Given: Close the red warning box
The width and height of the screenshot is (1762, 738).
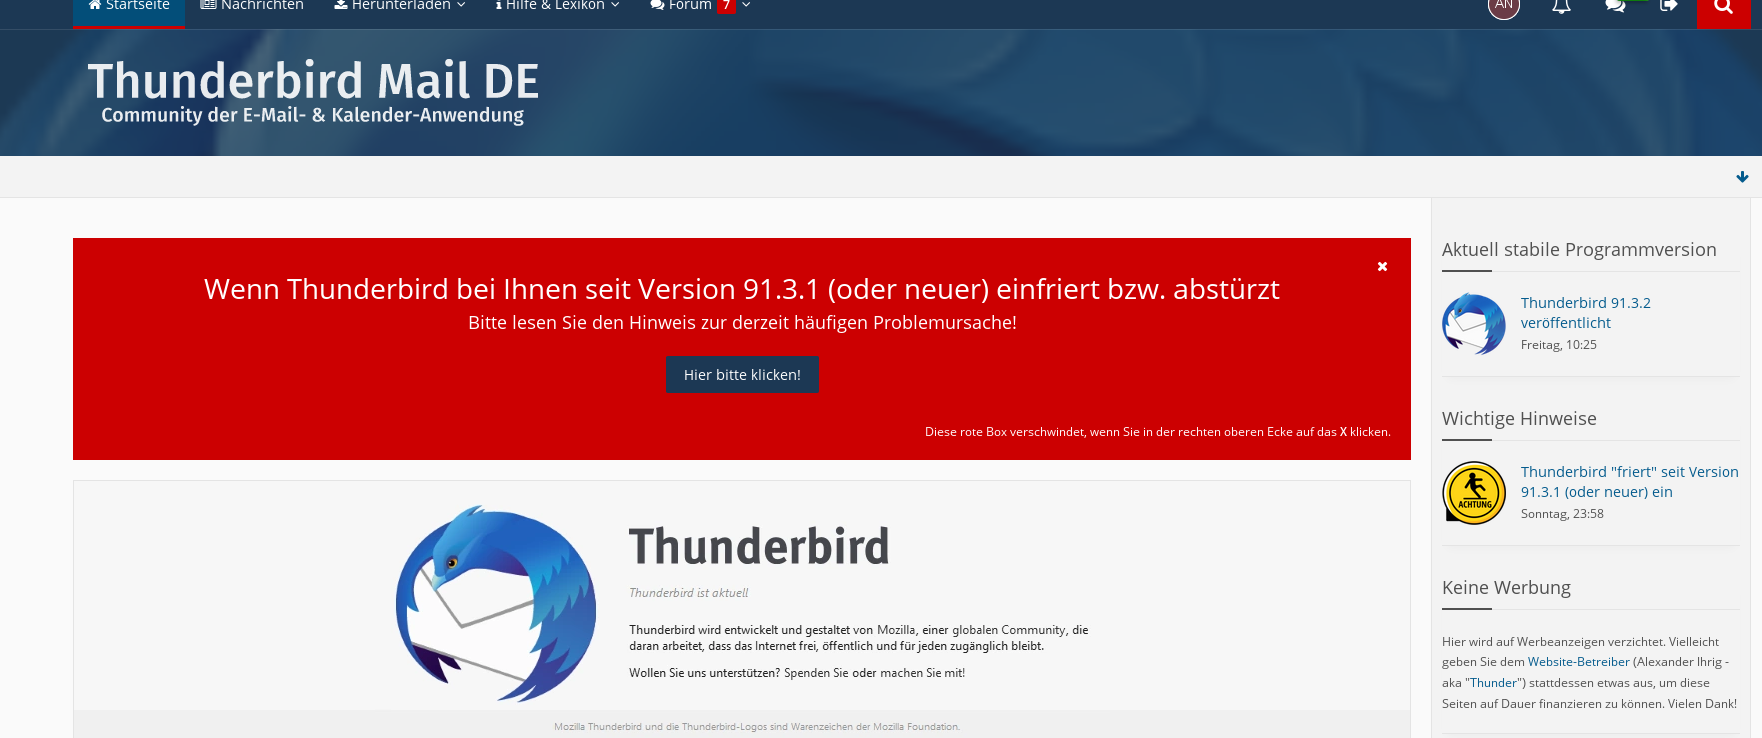Looking at the screenshot, I should tap(1382, 267).
